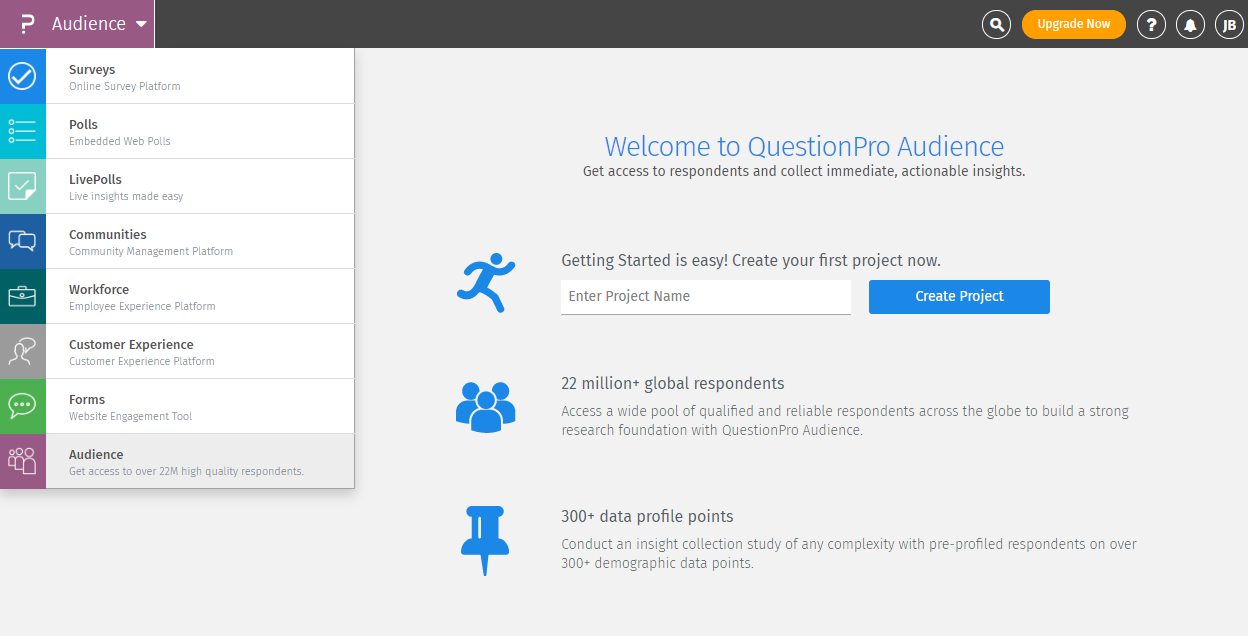The image size is (1248, 636).
Task: Click the Communities chat bubbles icon
Action: (x=22, y=240)
